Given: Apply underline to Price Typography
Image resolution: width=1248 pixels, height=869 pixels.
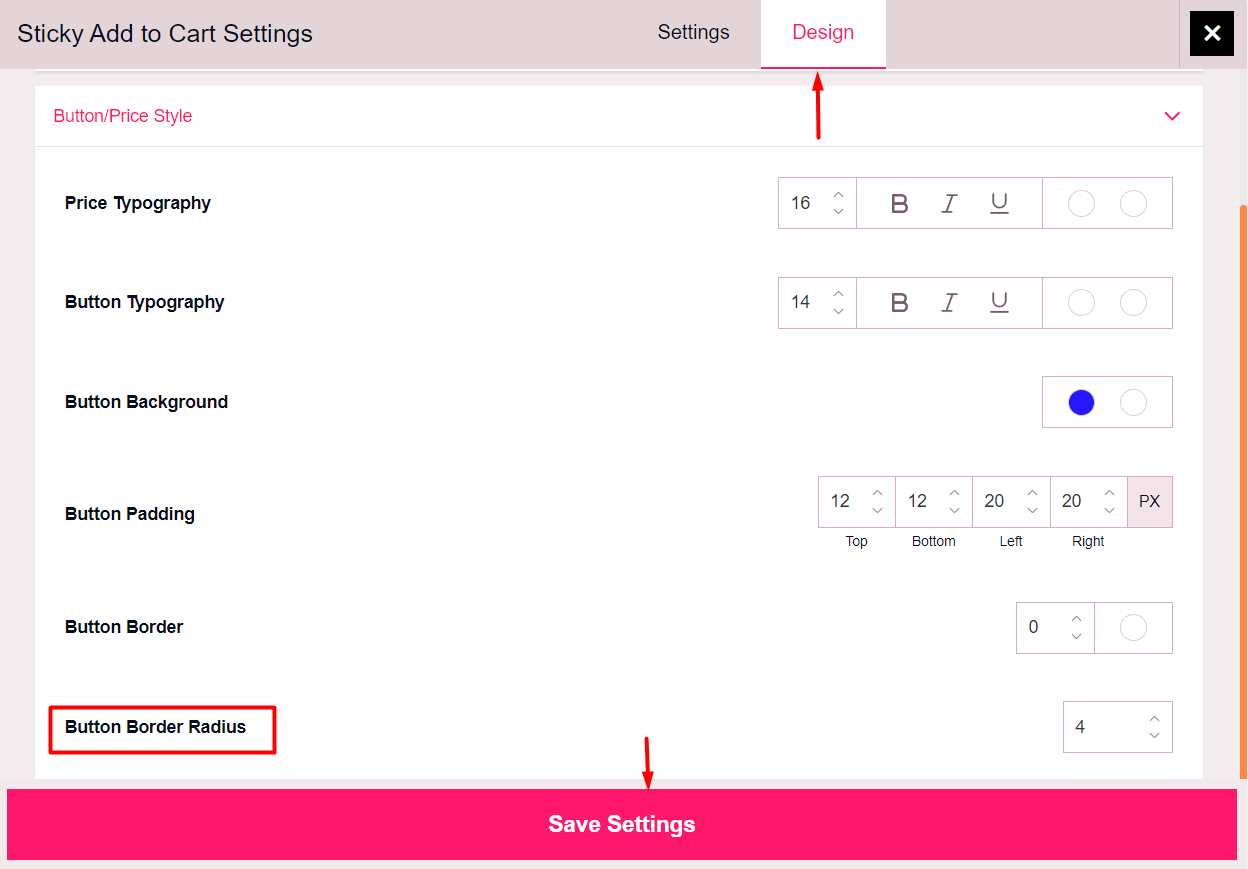Looking at the screenshot, I should pyautogui.click(x=998, y=203).
